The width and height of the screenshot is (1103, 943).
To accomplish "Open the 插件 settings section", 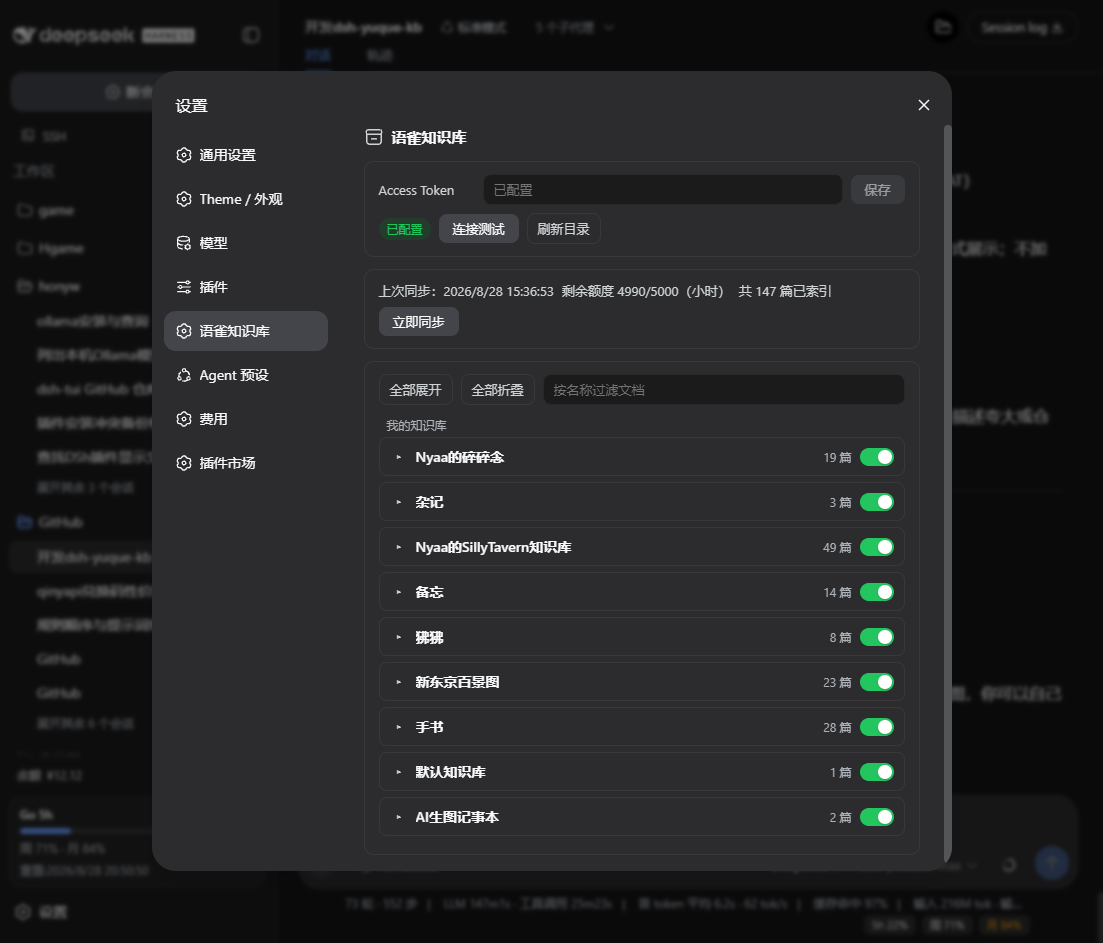I will [x=246, y=287].
